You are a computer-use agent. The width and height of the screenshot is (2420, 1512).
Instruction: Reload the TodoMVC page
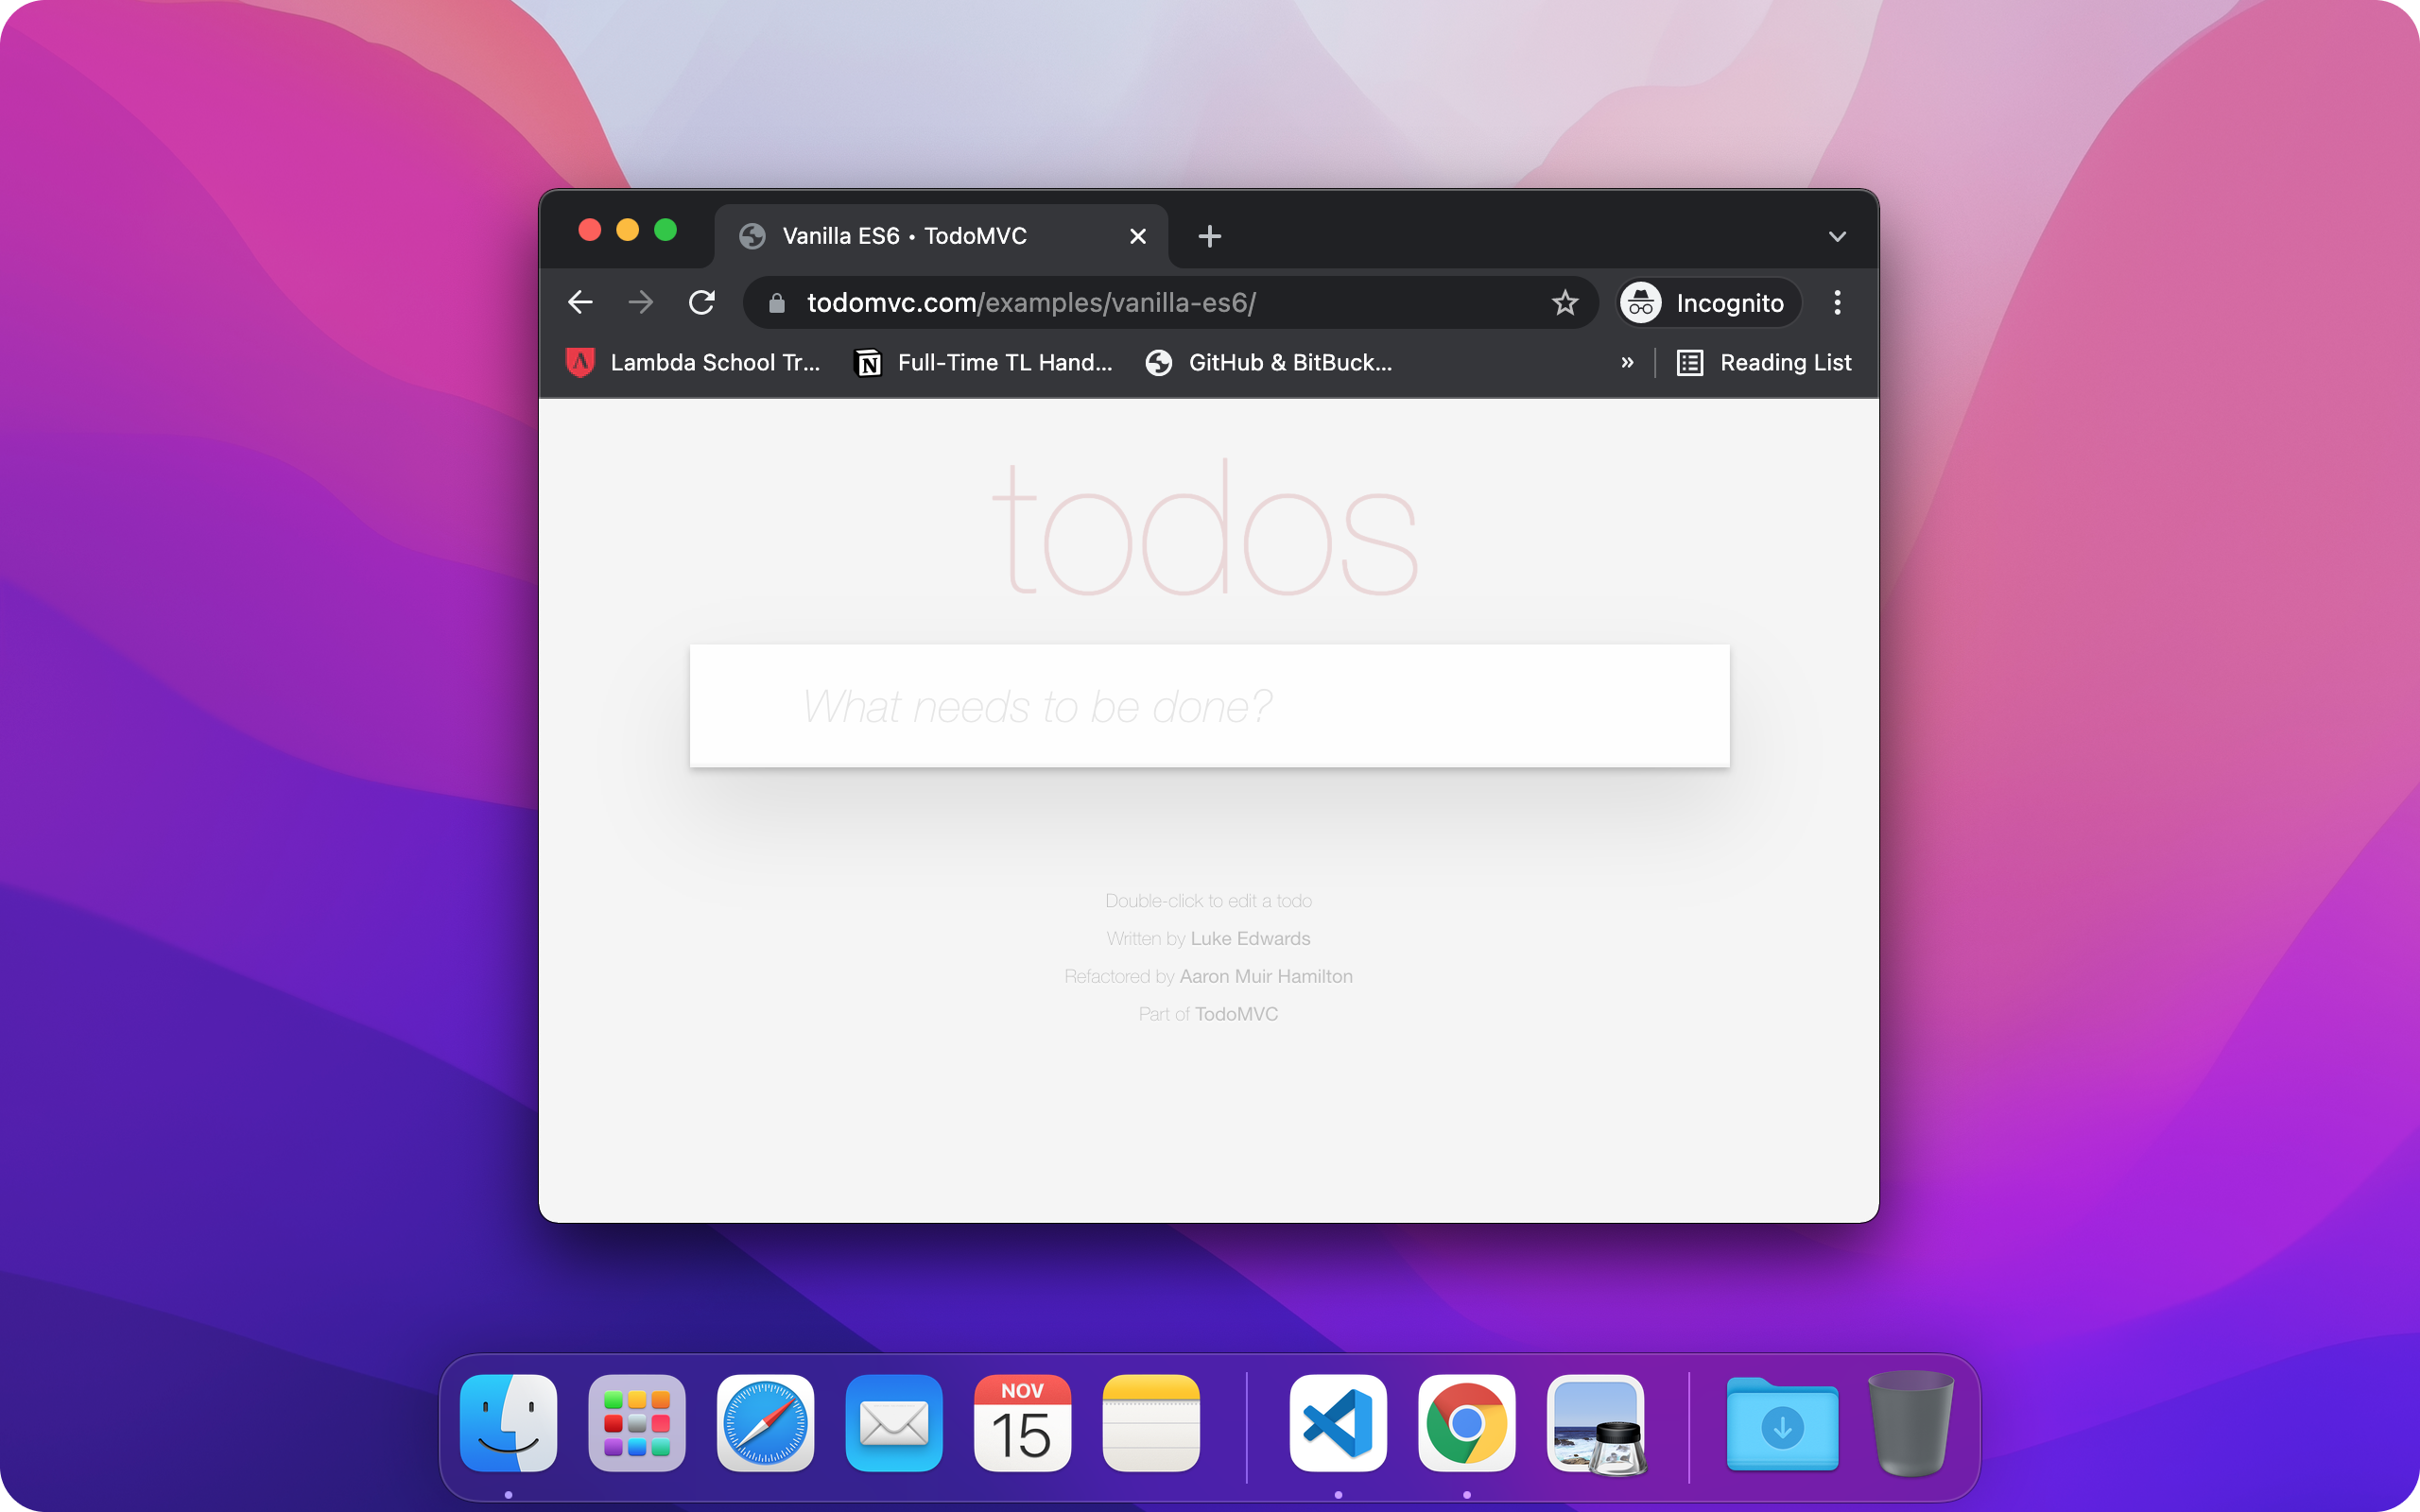(702, 302)
